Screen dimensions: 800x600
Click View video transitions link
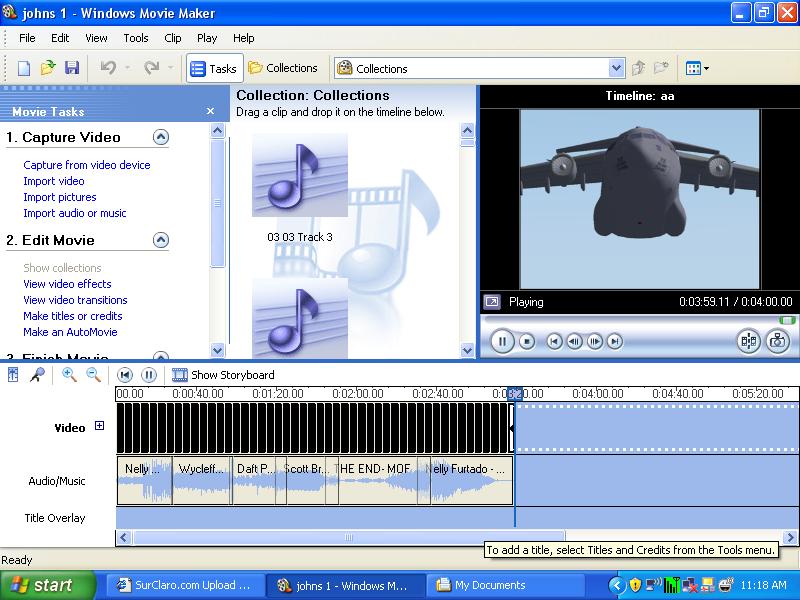tap(75, 300)
